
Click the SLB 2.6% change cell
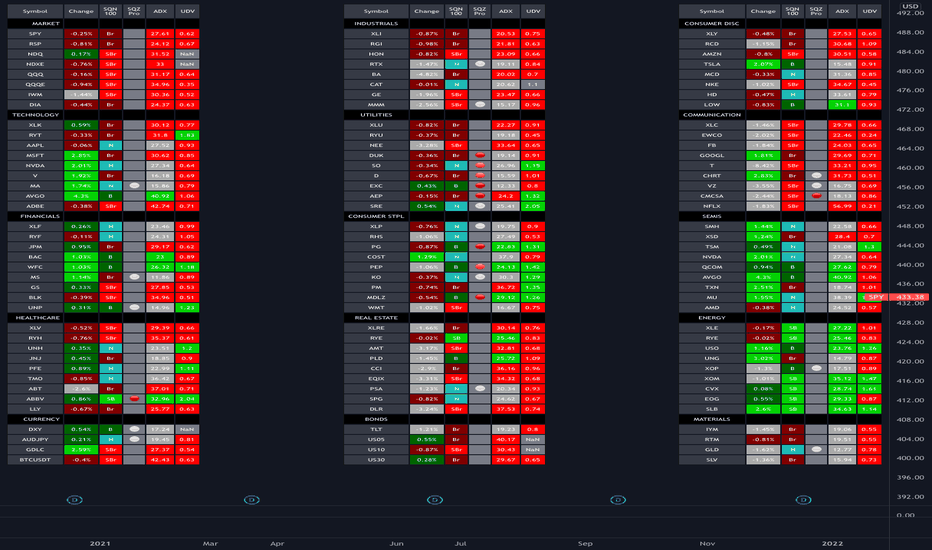763,408
